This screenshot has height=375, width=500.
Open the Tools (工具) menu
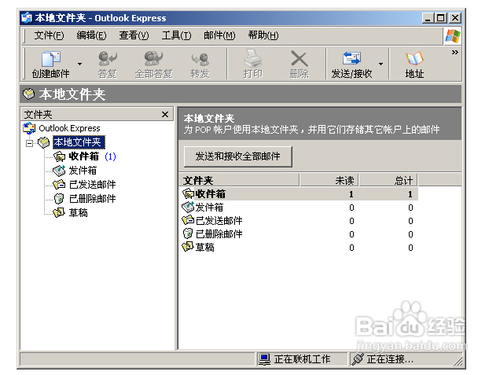(176, 35)
